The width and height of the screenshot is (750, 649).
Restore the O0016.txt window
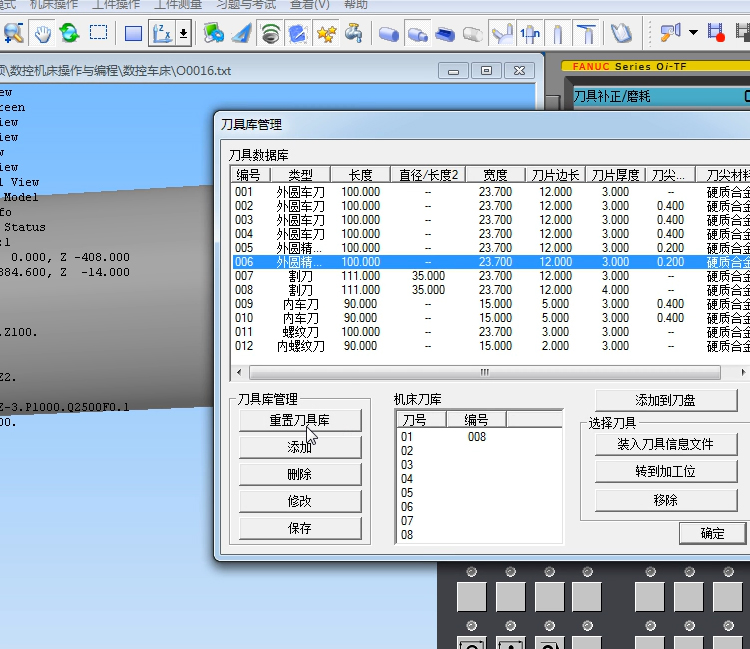486,71
